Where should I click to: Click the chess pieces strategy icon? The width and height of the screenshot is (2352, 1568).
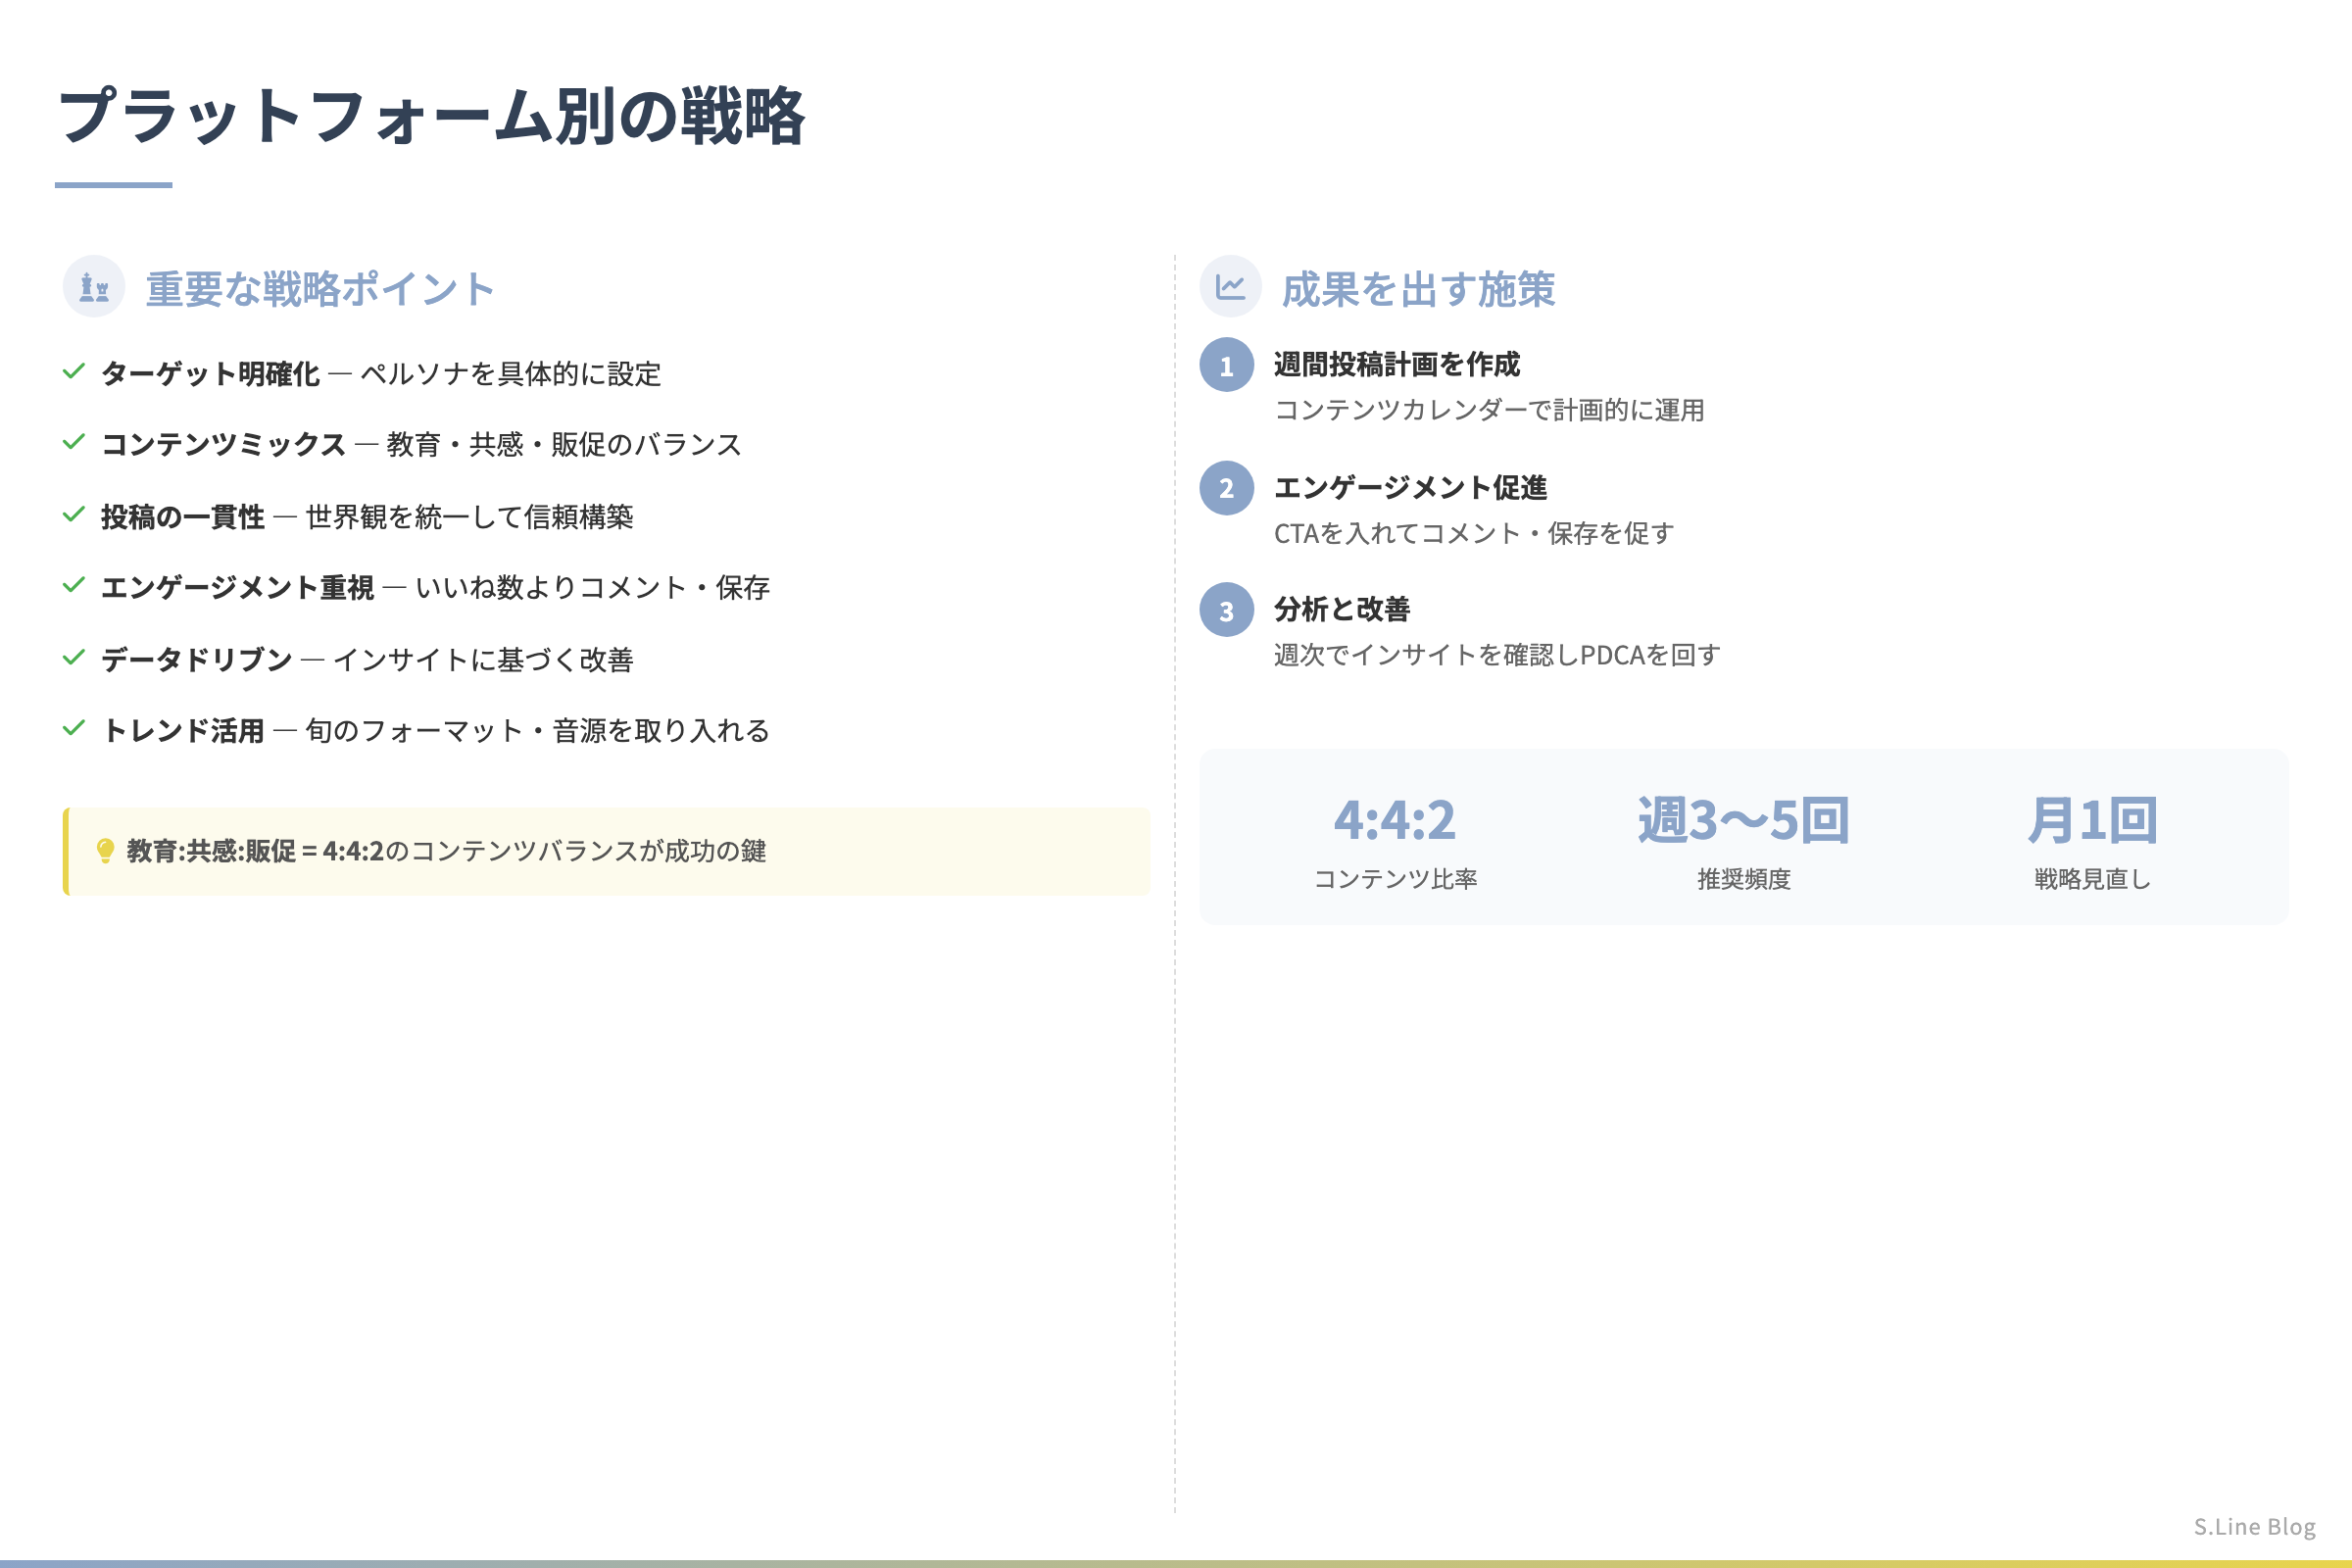(94, 287)
